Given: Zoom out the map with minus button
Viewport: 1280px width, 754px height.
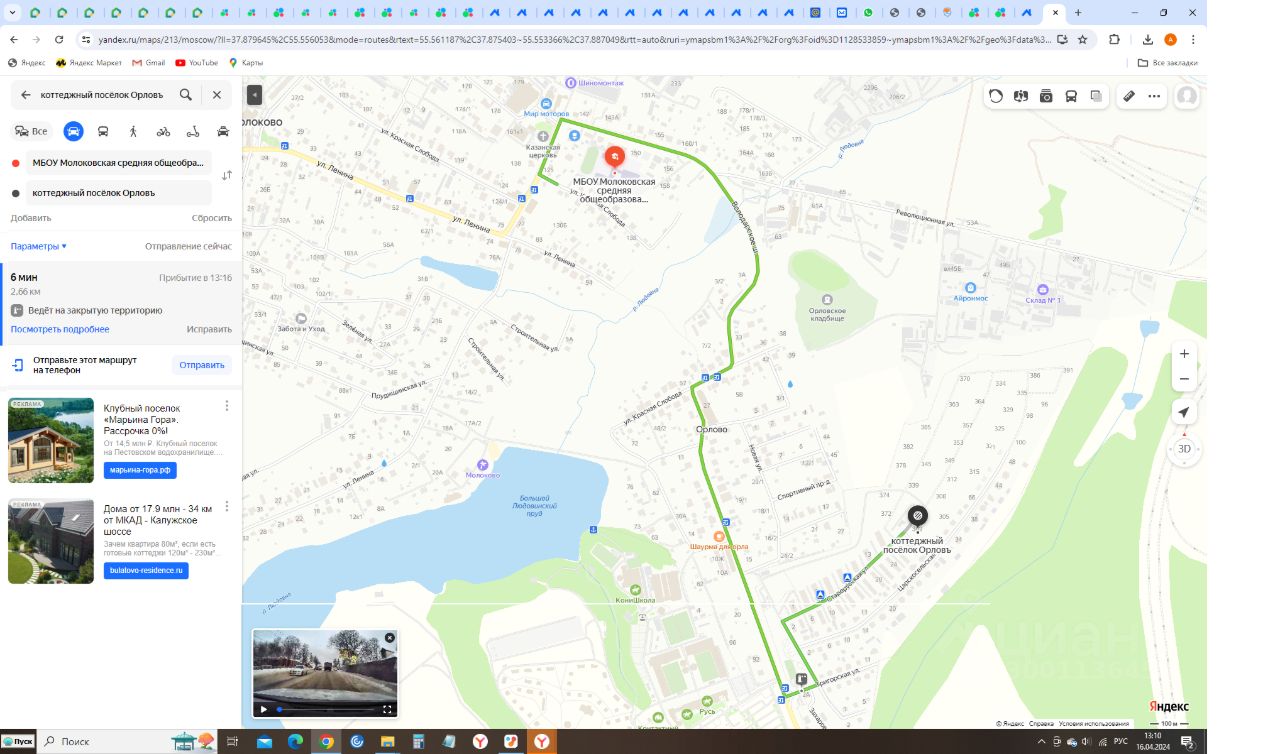Looking at the screenshot, I should (1184, 379).
